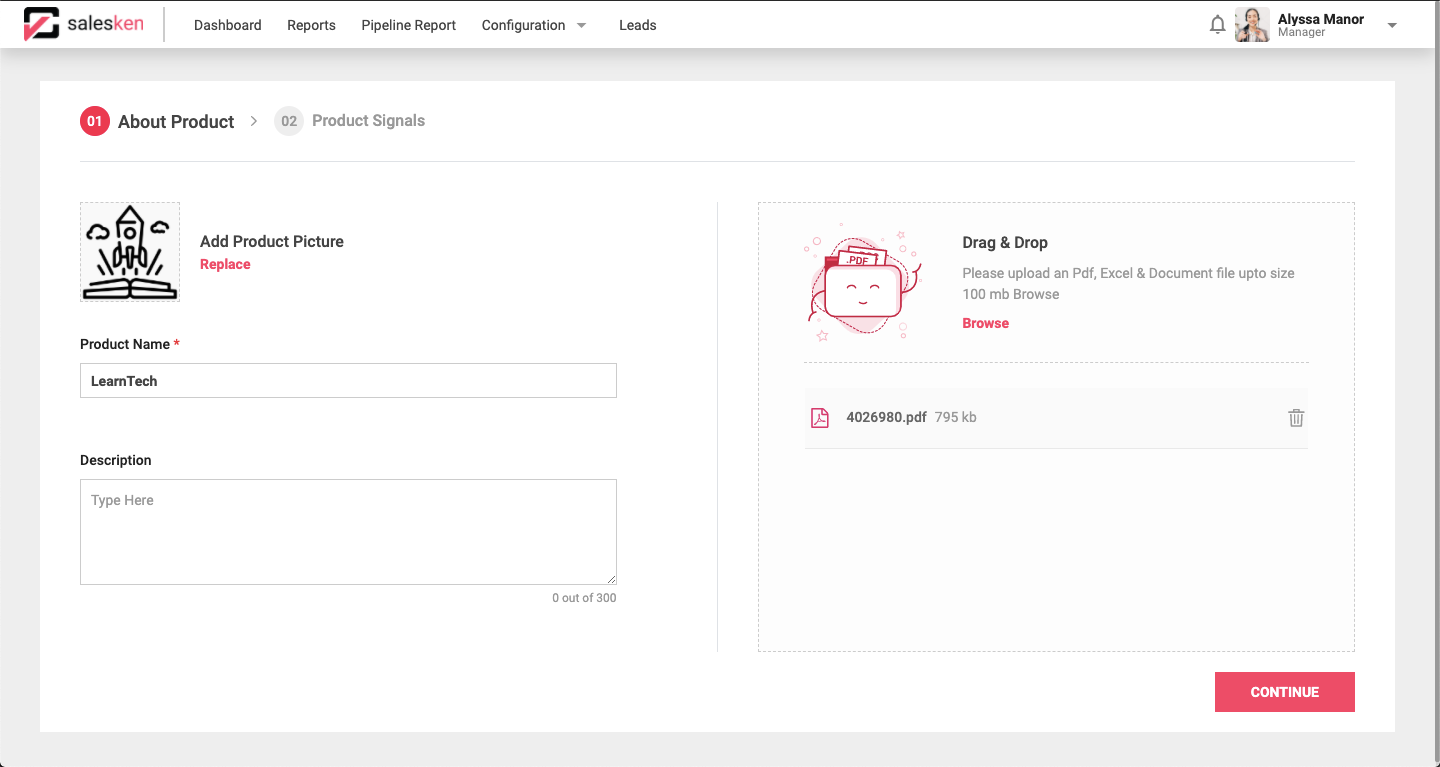Click the 795 kb file size

pos(956,417)
